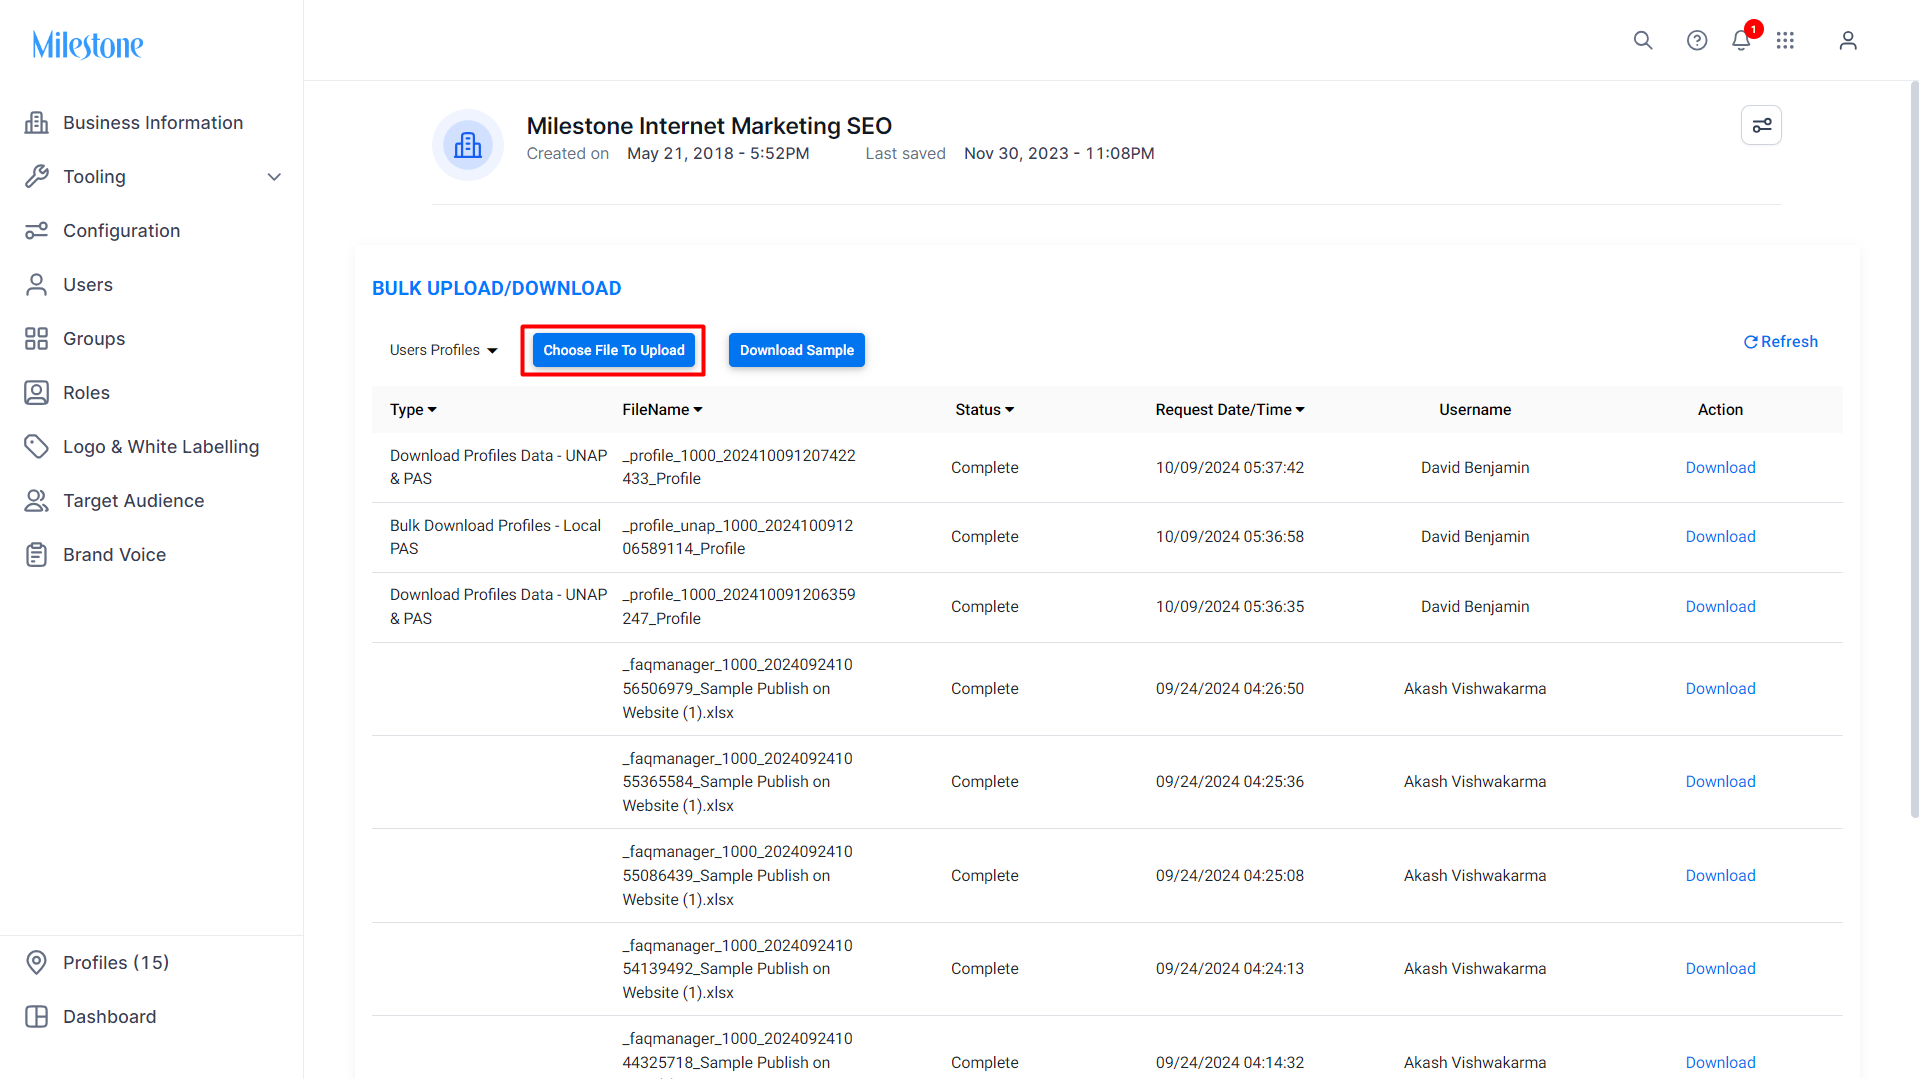This screenshot has height=1079, width=1919.
Task: Expand the Tooling submenu chevron
Action: (x=274, y=177)
